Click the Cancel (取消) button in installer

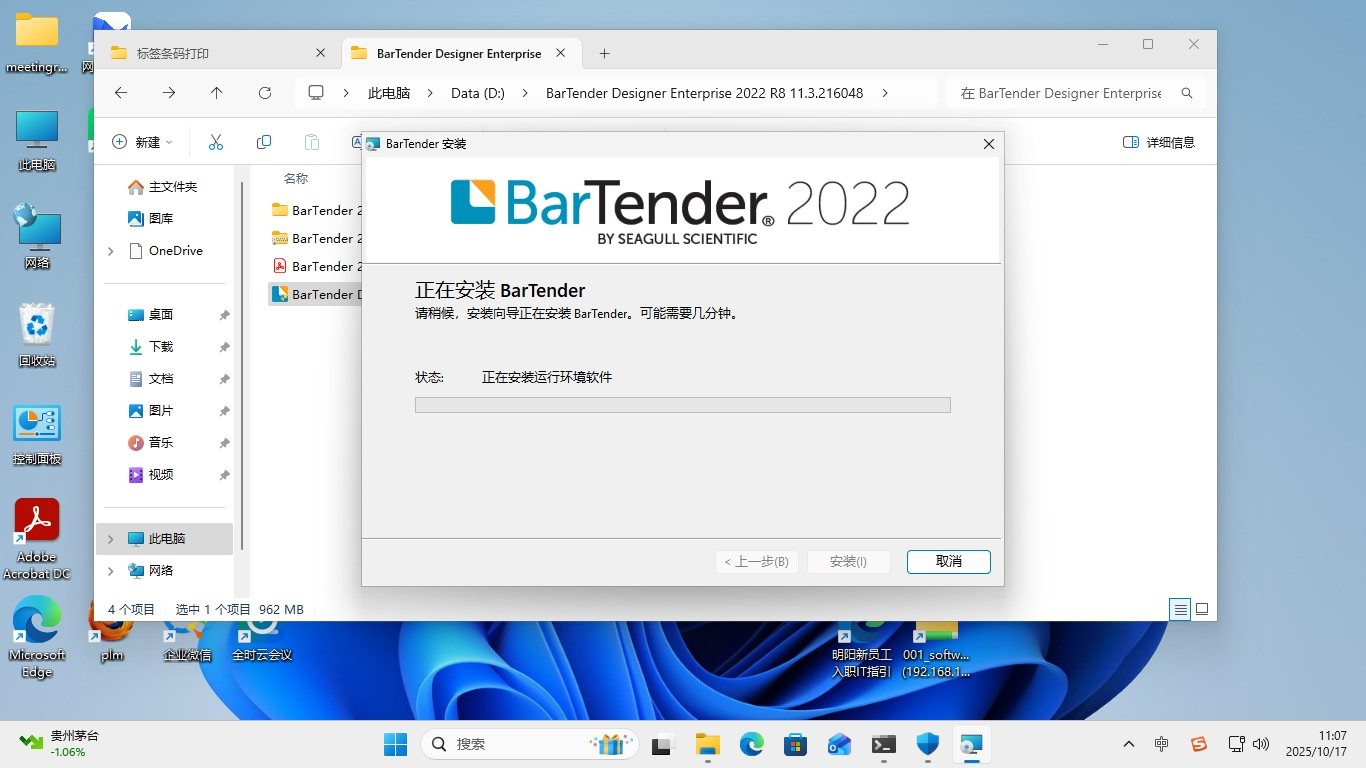[x=948, y=561]
